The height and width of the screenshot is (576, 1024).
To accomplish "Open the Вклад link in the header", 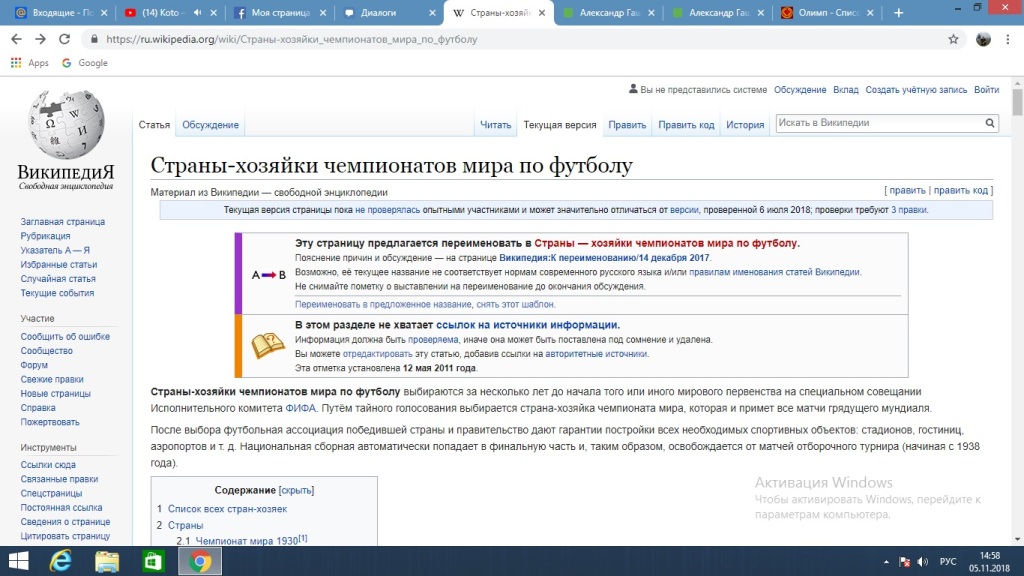I will click(845, 90).
